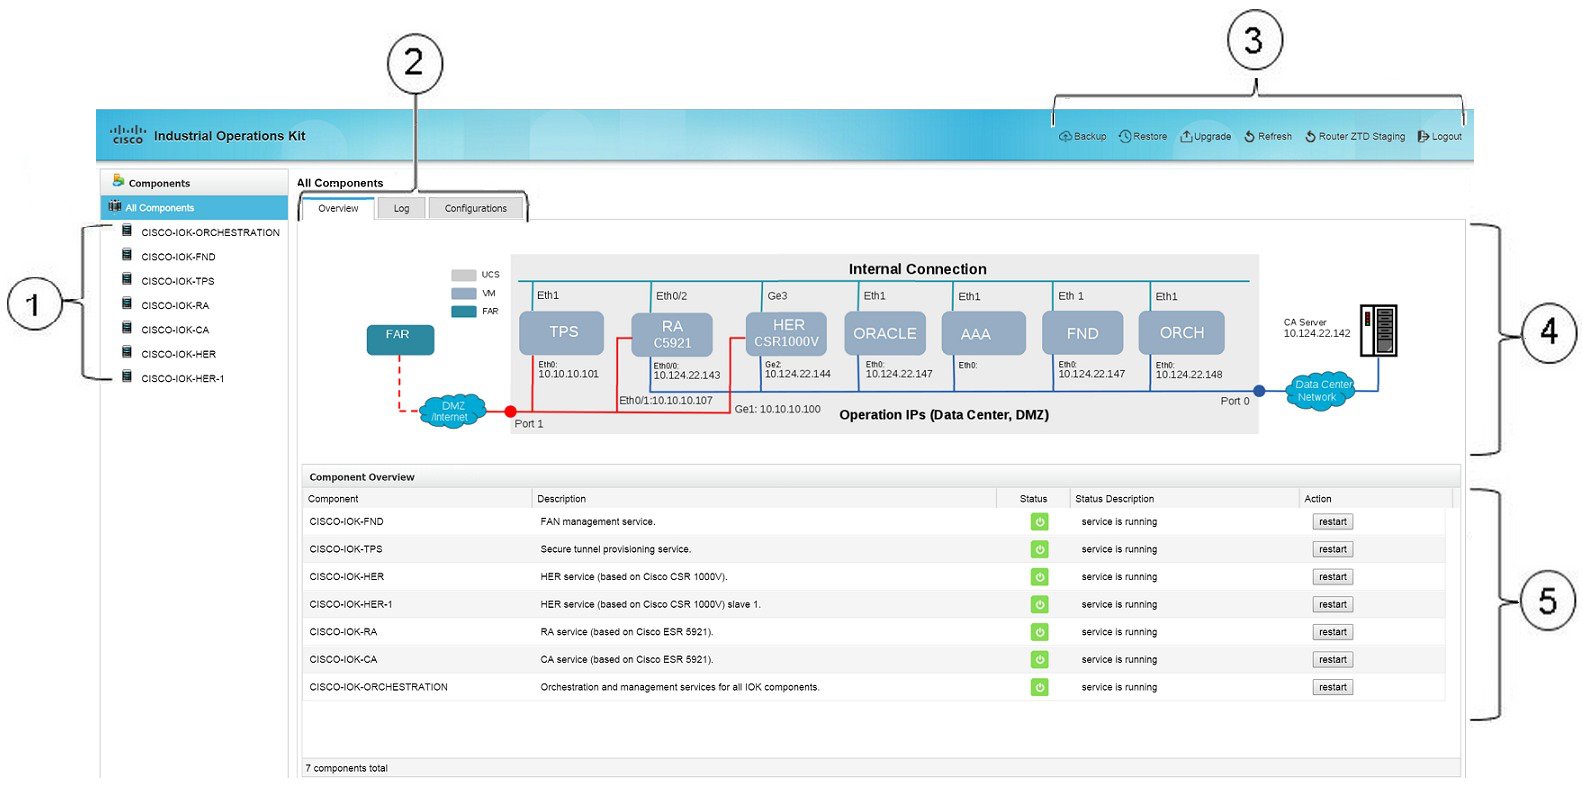Sort by the Status column header
The height and width of the screenshot is (787, 1583).
tap(1033, 498)
